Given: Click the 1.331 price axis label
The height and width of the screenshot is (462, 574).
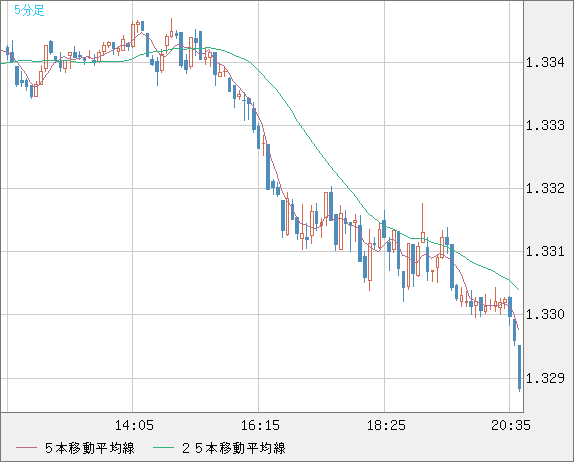Looking at the screenshot, I should pyautogui.click(x=545, y=252).
